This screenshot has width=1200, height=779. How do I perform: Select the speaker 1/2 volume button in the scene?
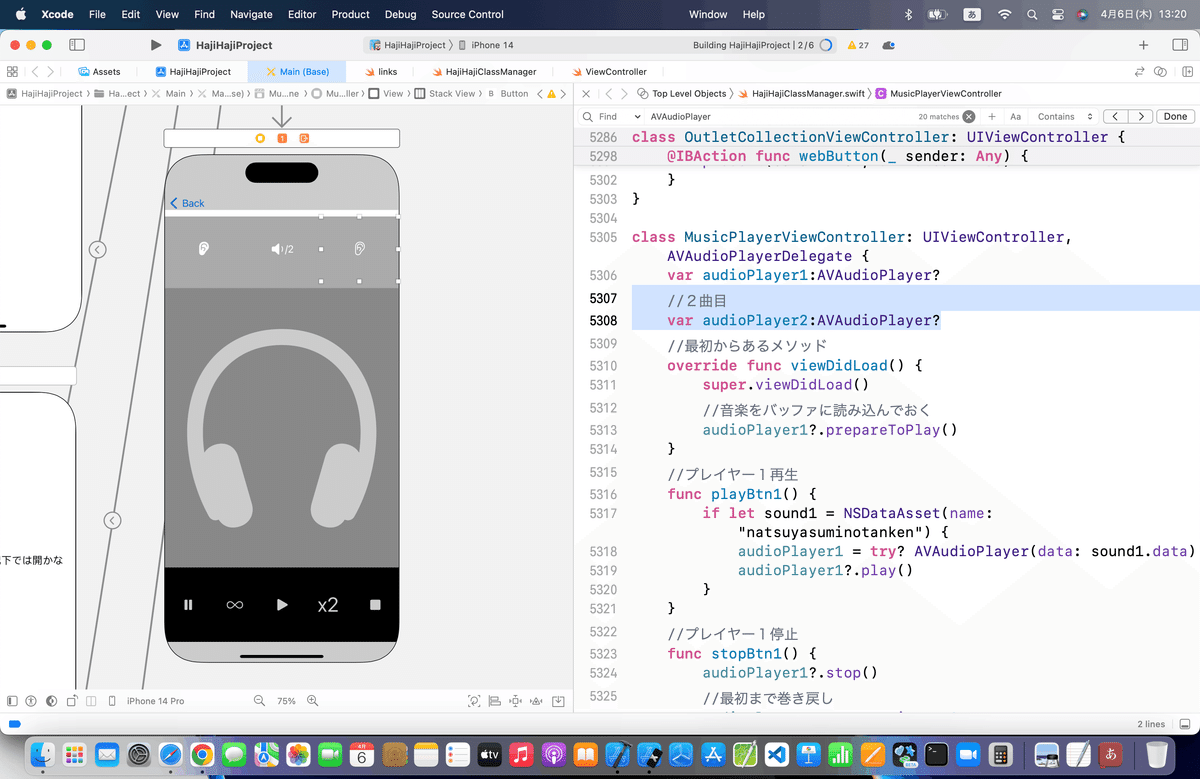(282, 249)
